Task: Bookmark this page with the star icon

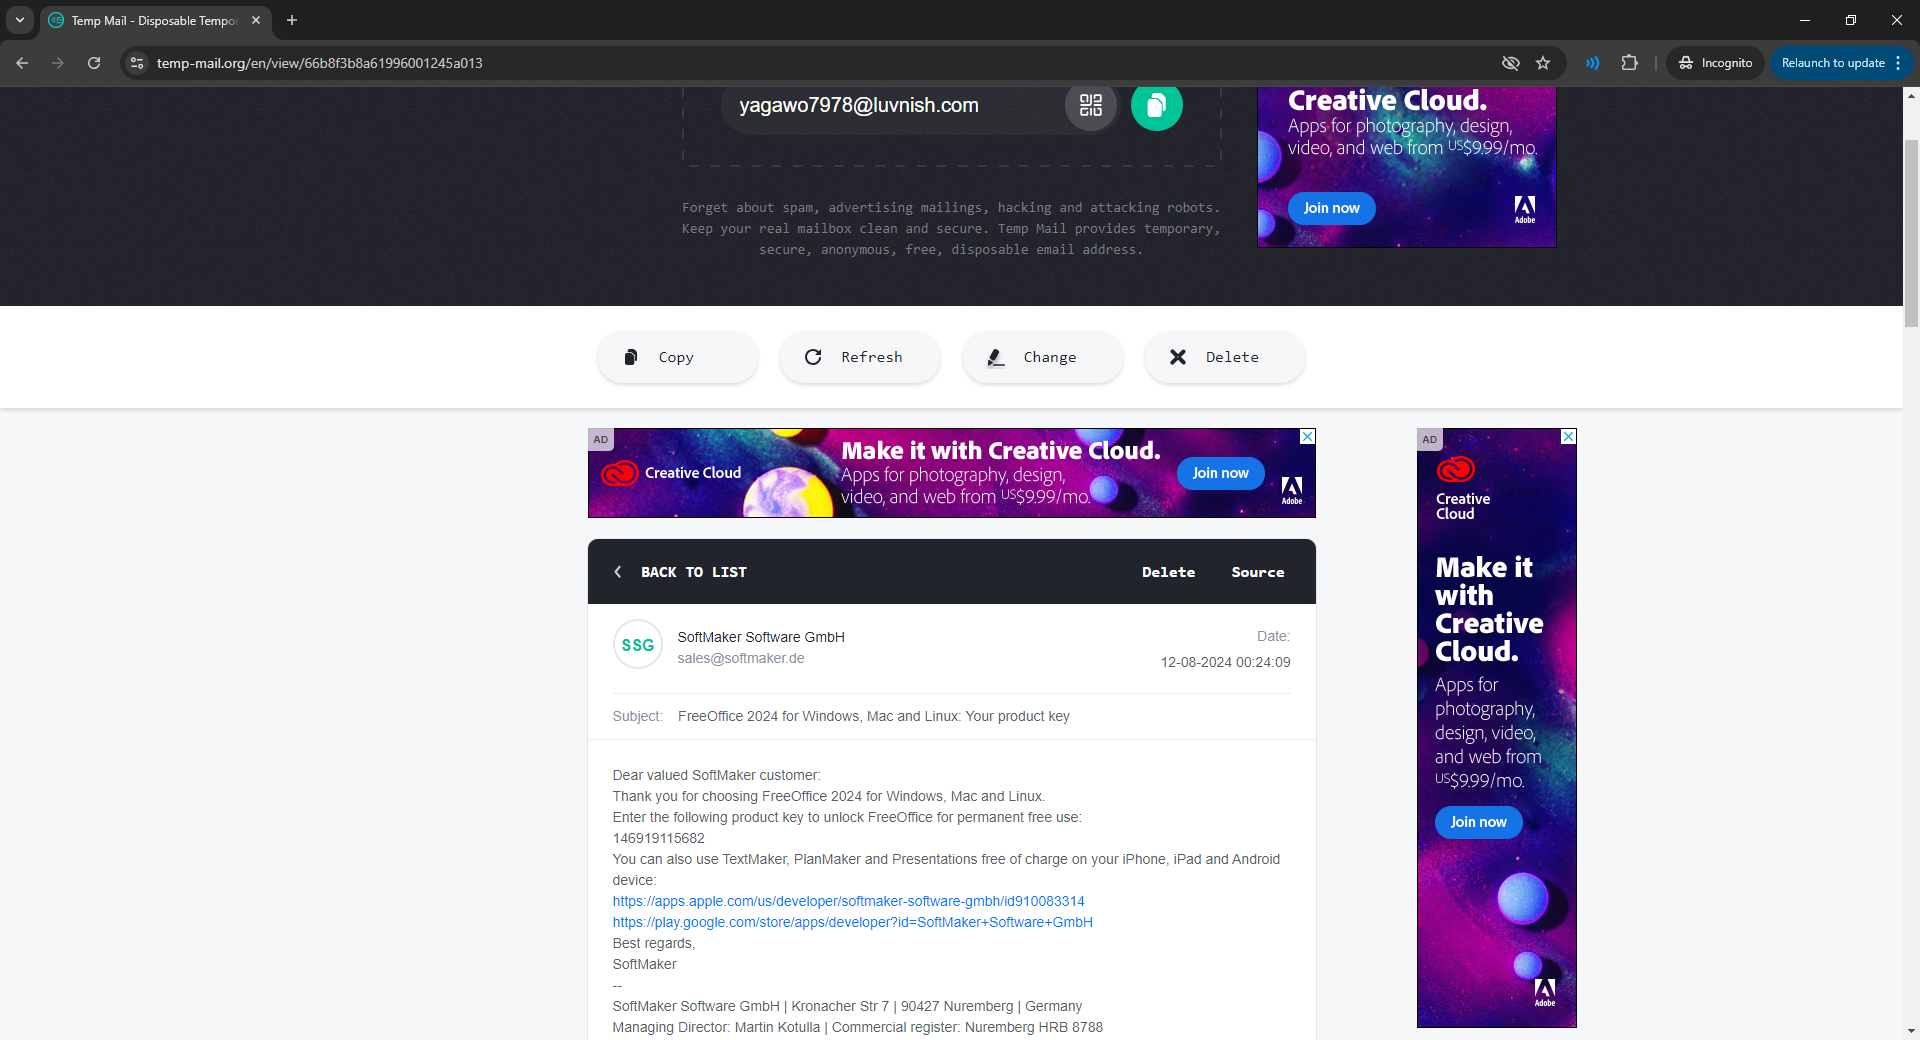Action: (x=1543, y=63)
